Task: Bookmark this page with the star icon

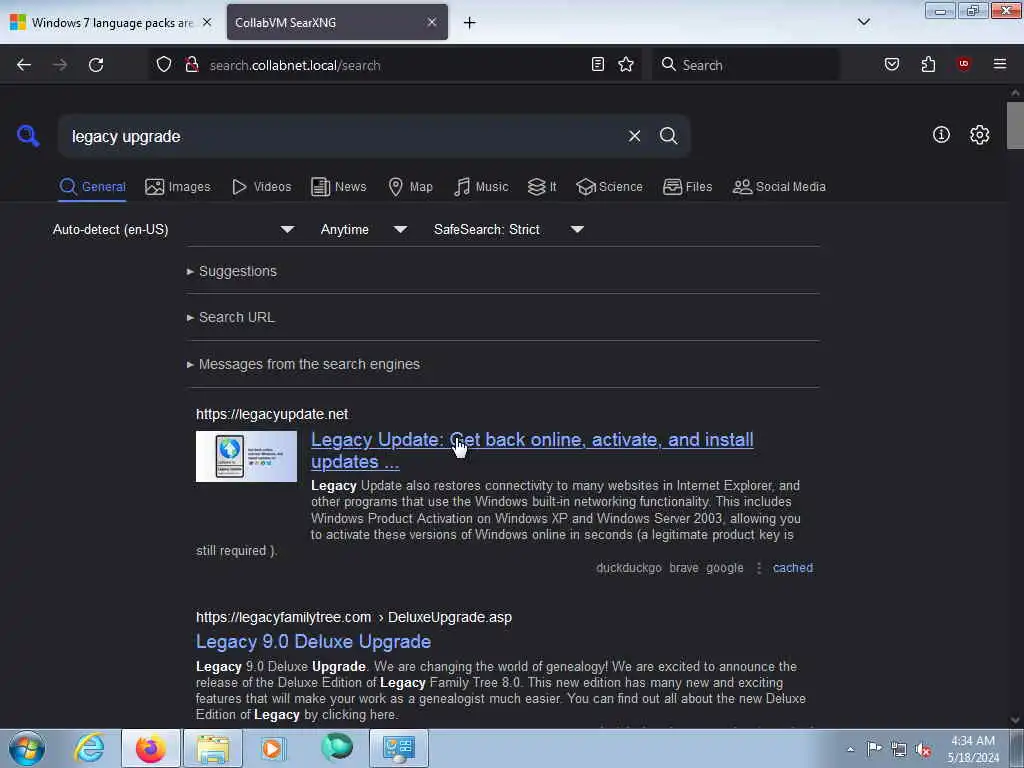Action: [626, 64]
